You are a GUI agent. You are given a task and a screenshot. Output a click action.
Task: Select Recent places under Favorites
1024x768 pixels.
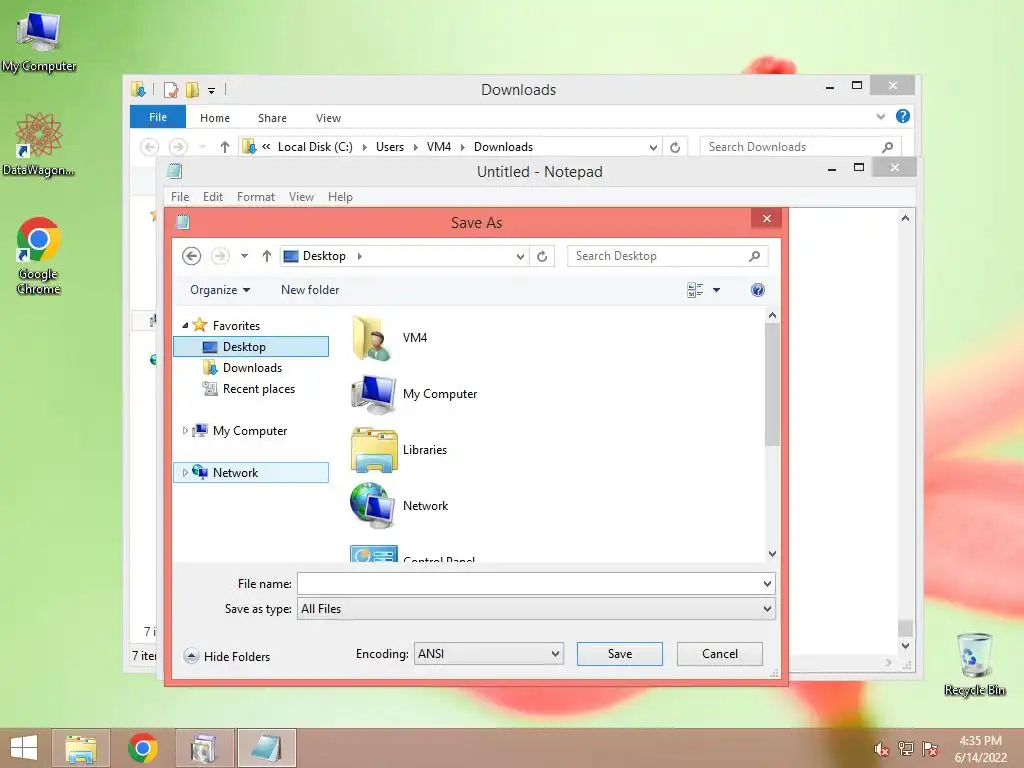pyautogui.click(x=251, y=389)
